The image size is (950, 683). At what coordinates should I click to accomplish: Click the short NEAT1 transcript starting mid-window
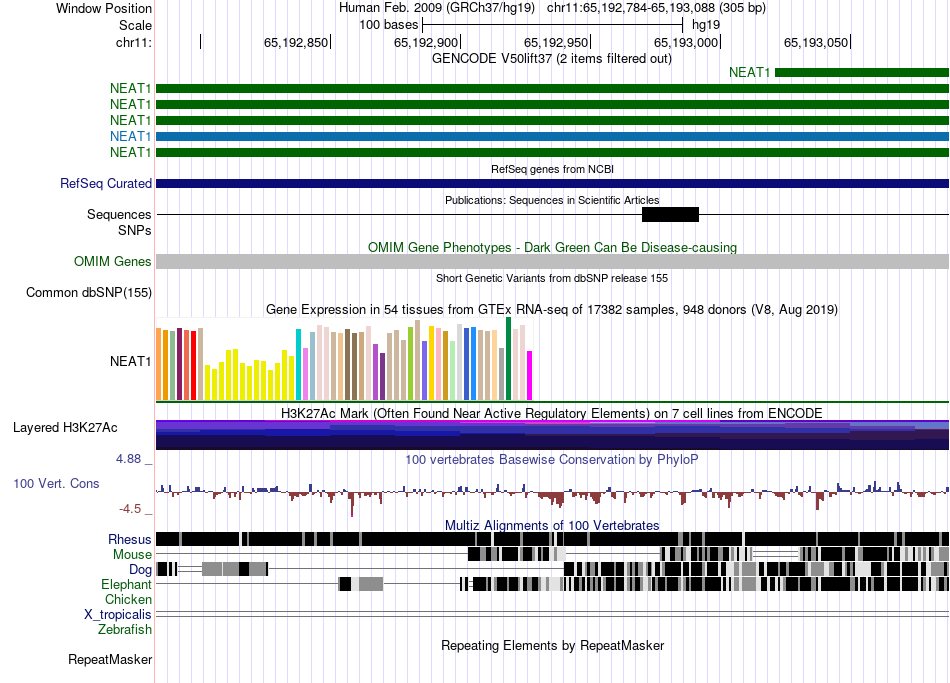click(862, 73)
